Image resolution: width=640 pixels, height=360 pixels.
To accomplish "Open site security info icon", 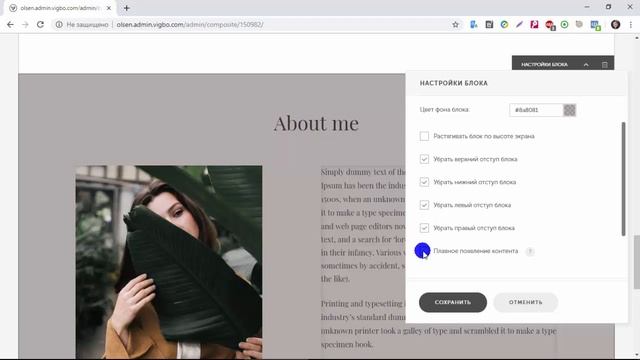I will pos(59,24).
